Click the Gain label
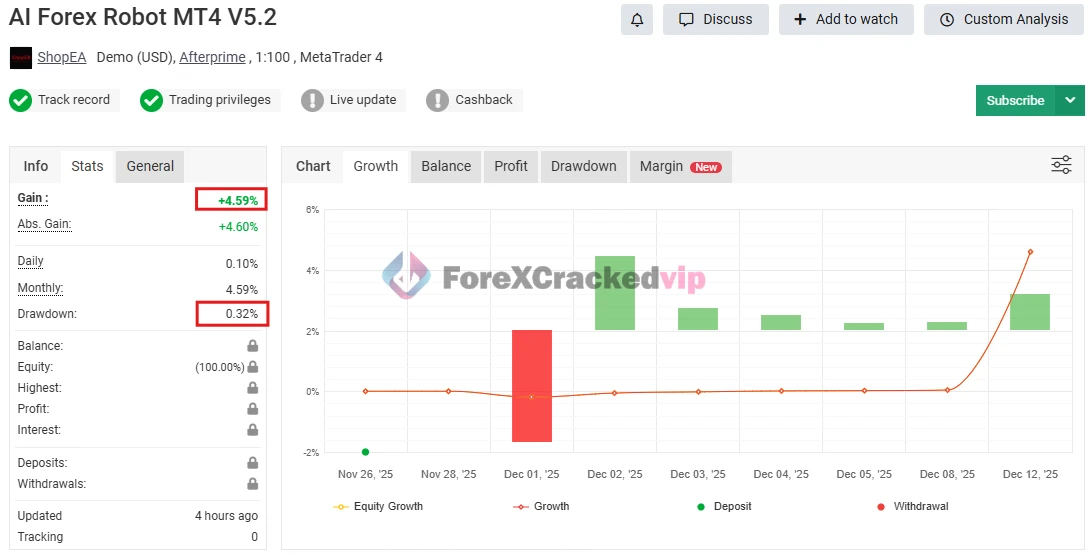The image size is (1088, 555). point(33,198)
